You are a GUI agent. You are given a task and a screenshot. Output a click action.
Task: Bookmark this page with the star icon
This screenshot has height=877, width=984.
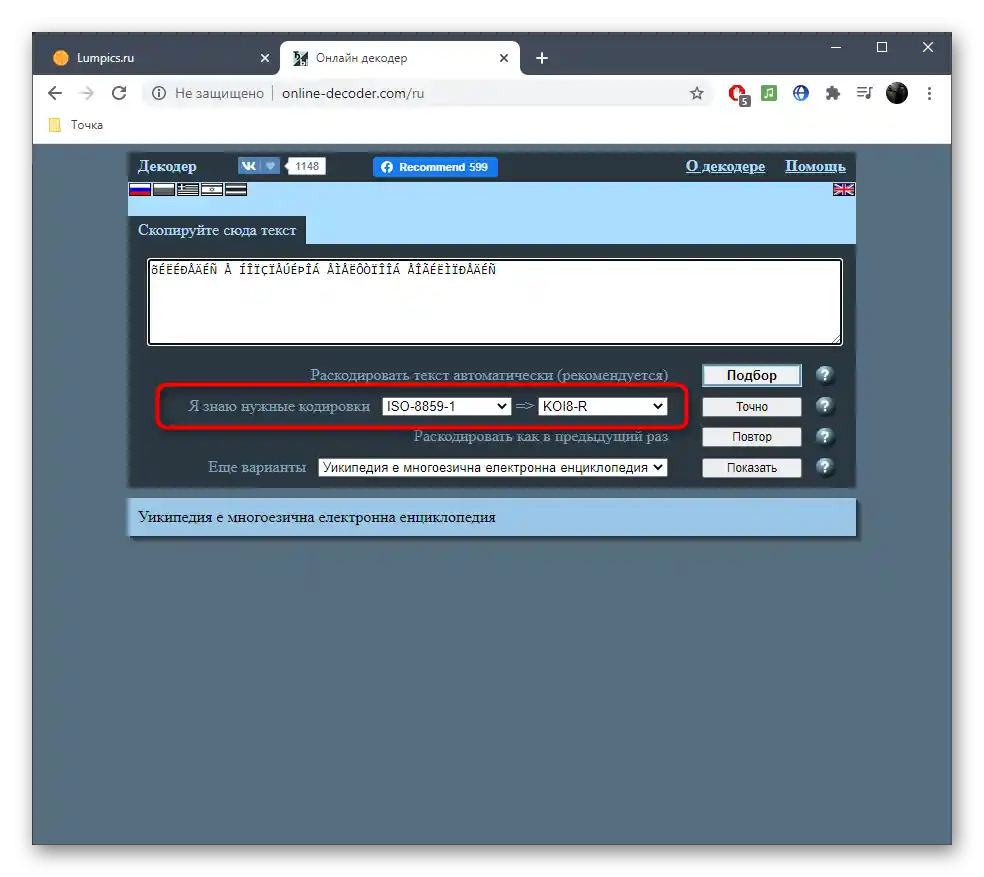[x=697, y=94]
